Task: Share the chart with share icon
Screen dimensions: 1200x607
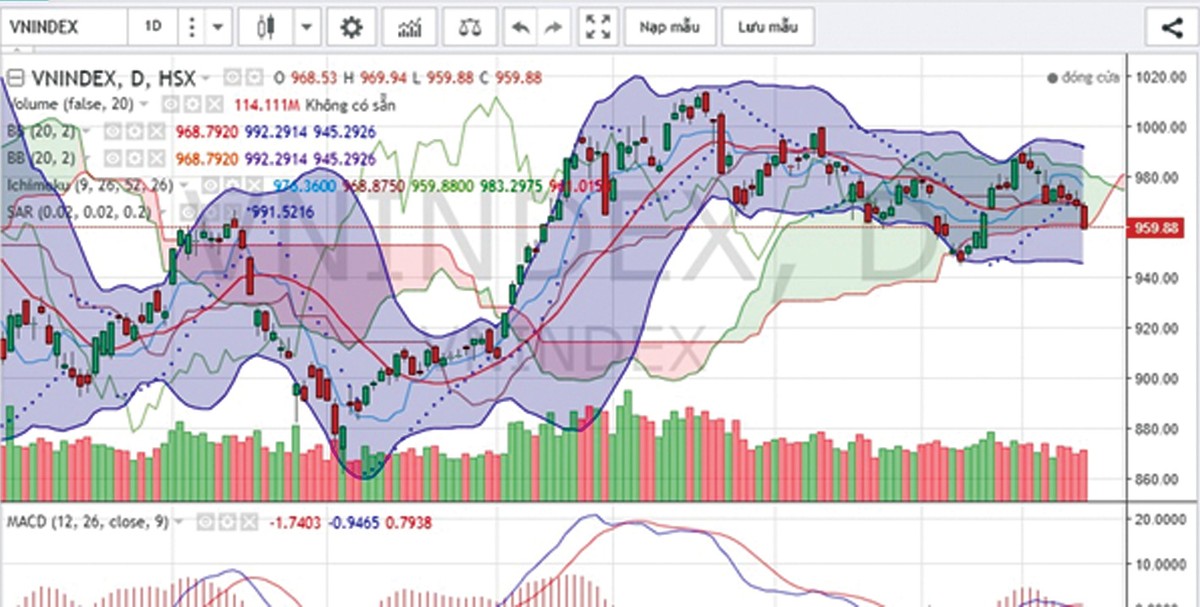Action: pos(1172,27)
